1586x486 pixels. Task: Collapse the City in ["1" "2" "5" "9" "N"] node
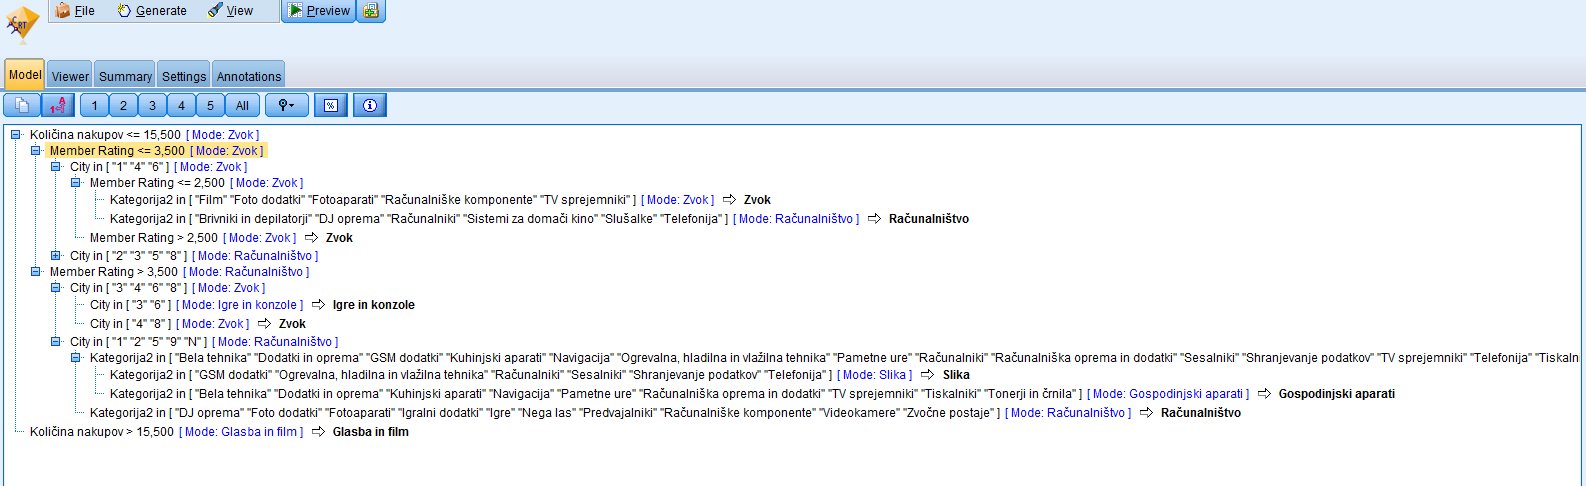pyautogui.click(x=56, y=341)
